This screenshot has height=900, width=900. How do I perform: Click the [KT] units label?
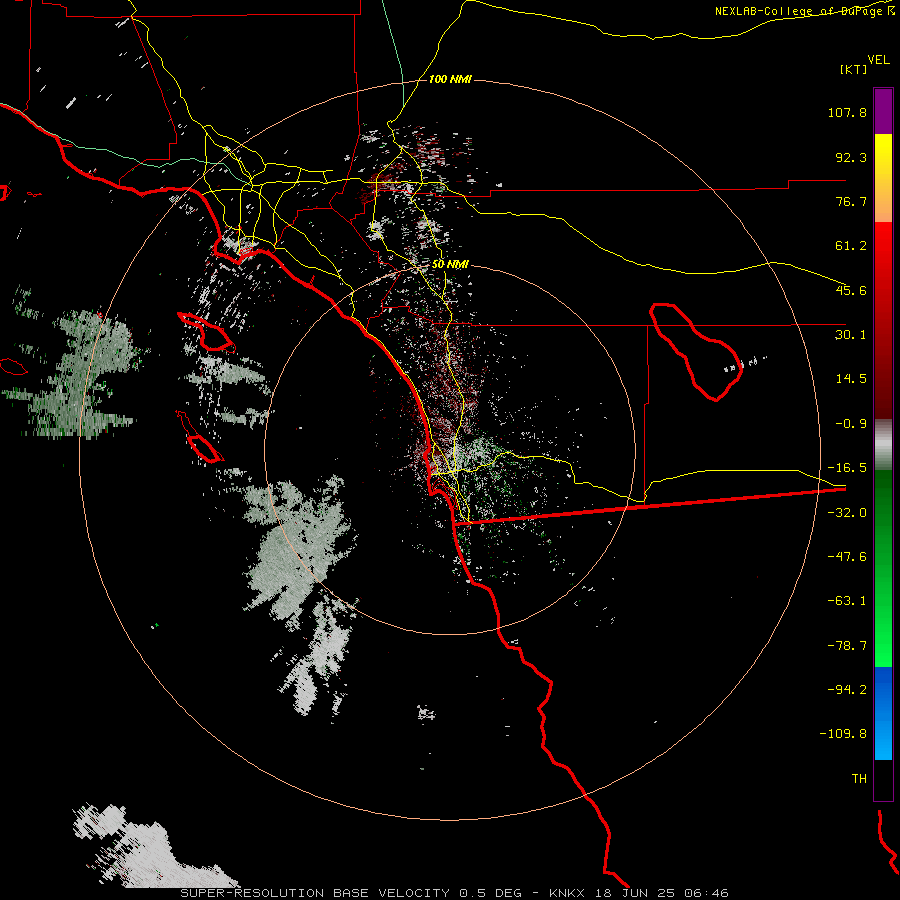(x=853, y=69)
